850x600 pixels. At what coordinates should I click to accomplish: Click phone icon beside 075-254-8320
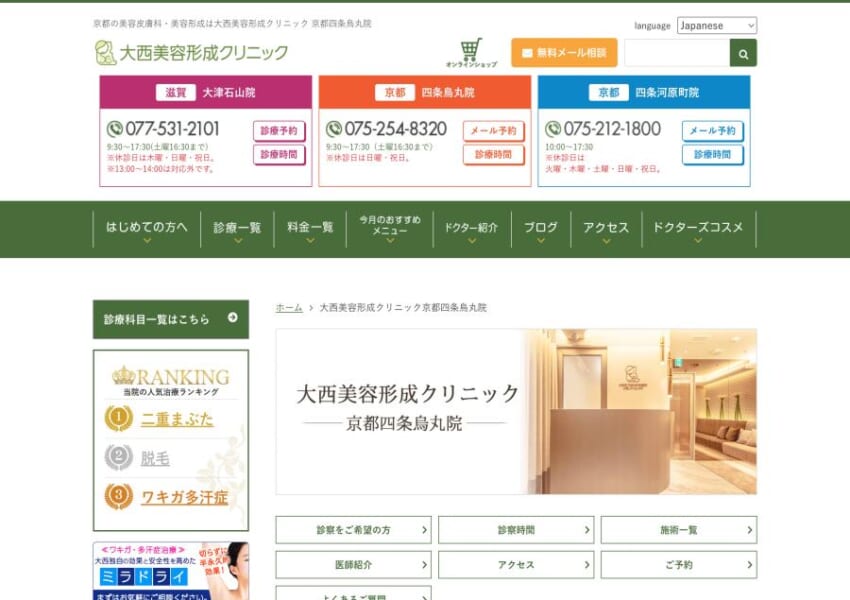tap(333, 129)
